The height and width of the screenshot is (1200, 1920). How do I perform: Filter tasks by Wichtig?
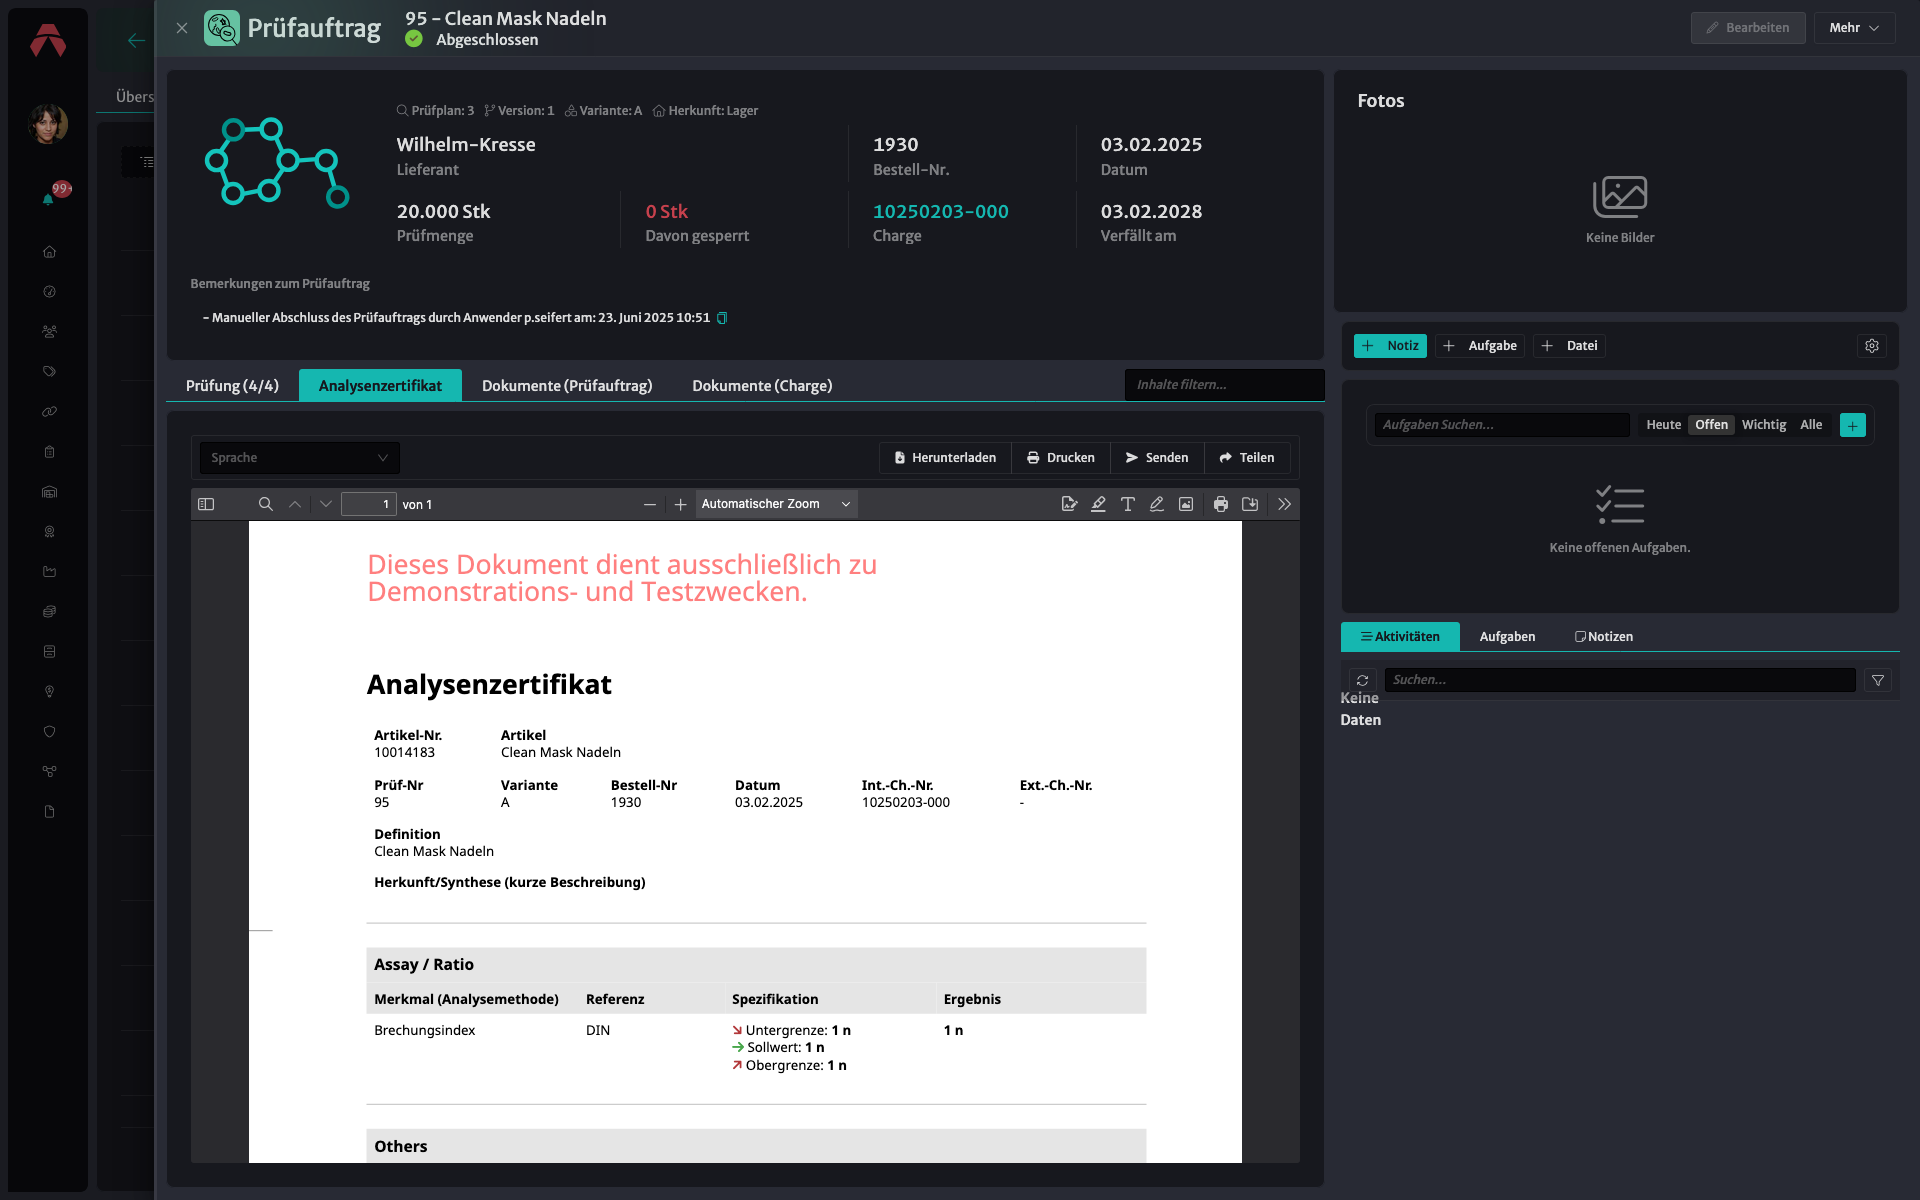pos(1763,425)
